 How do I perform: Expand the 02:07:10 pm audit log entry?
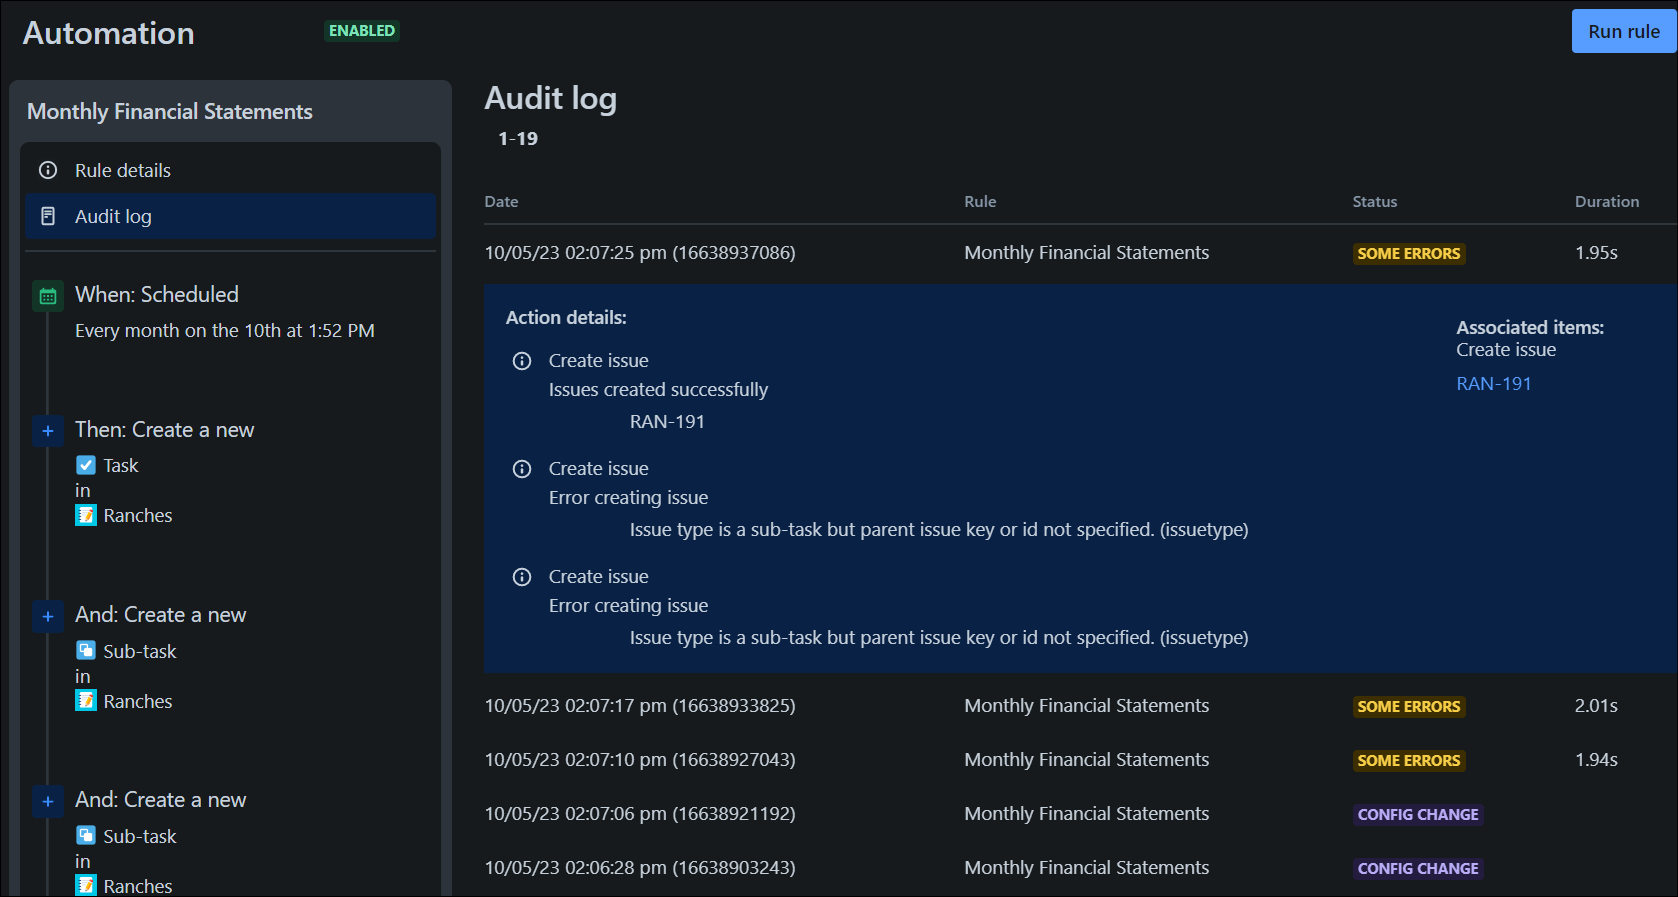click(x=1080, y=760)
